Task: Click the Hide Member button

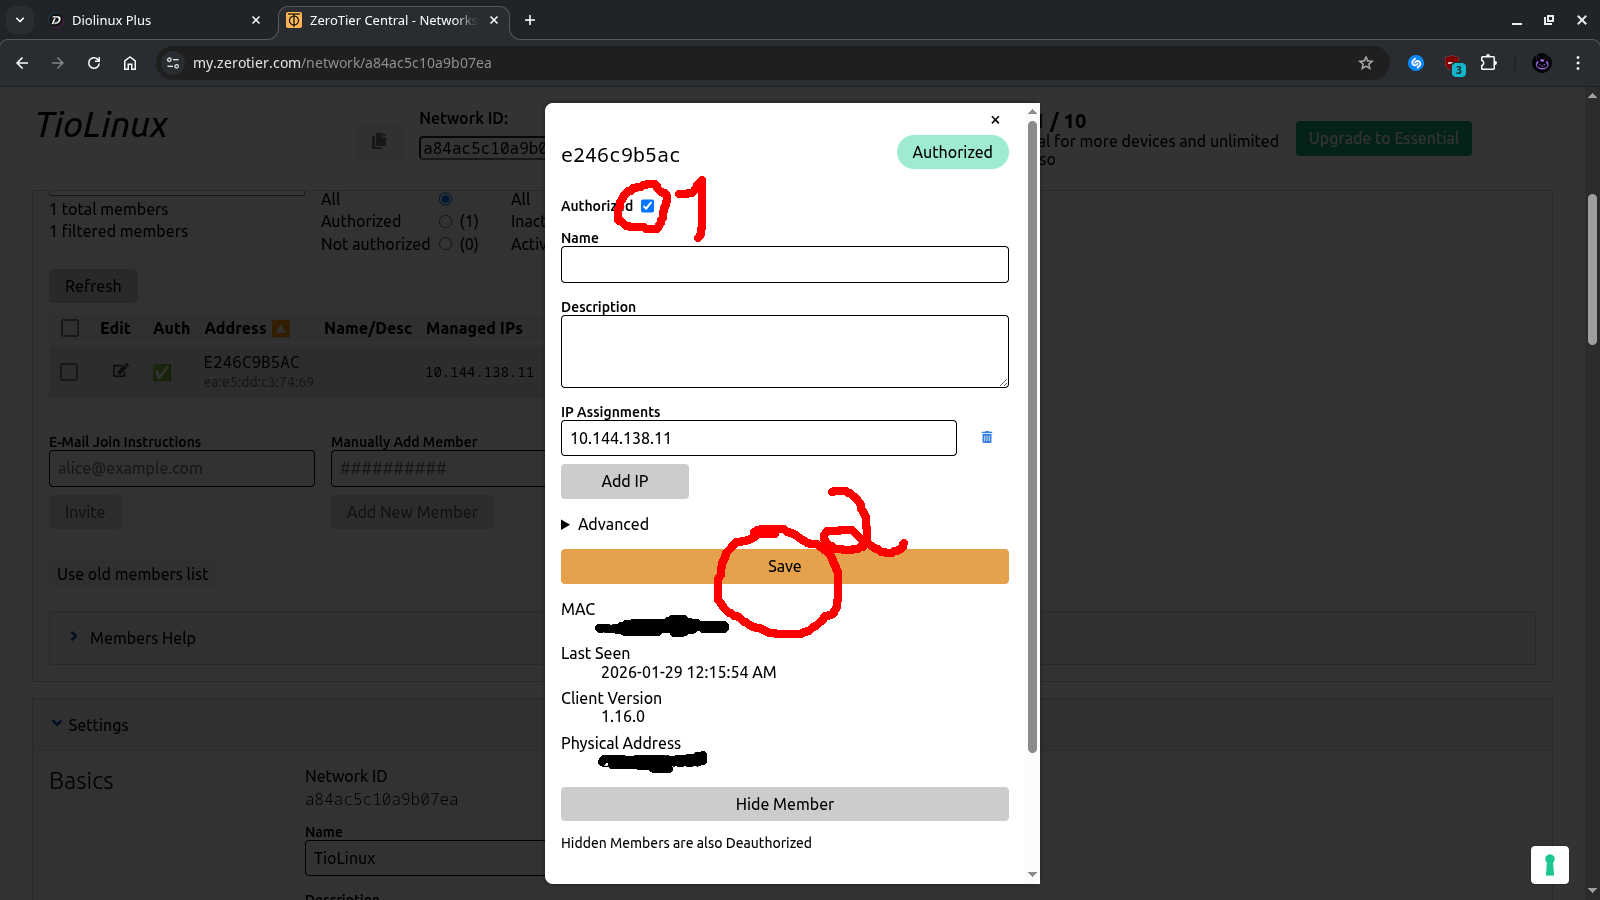Action: pos(784,804)
